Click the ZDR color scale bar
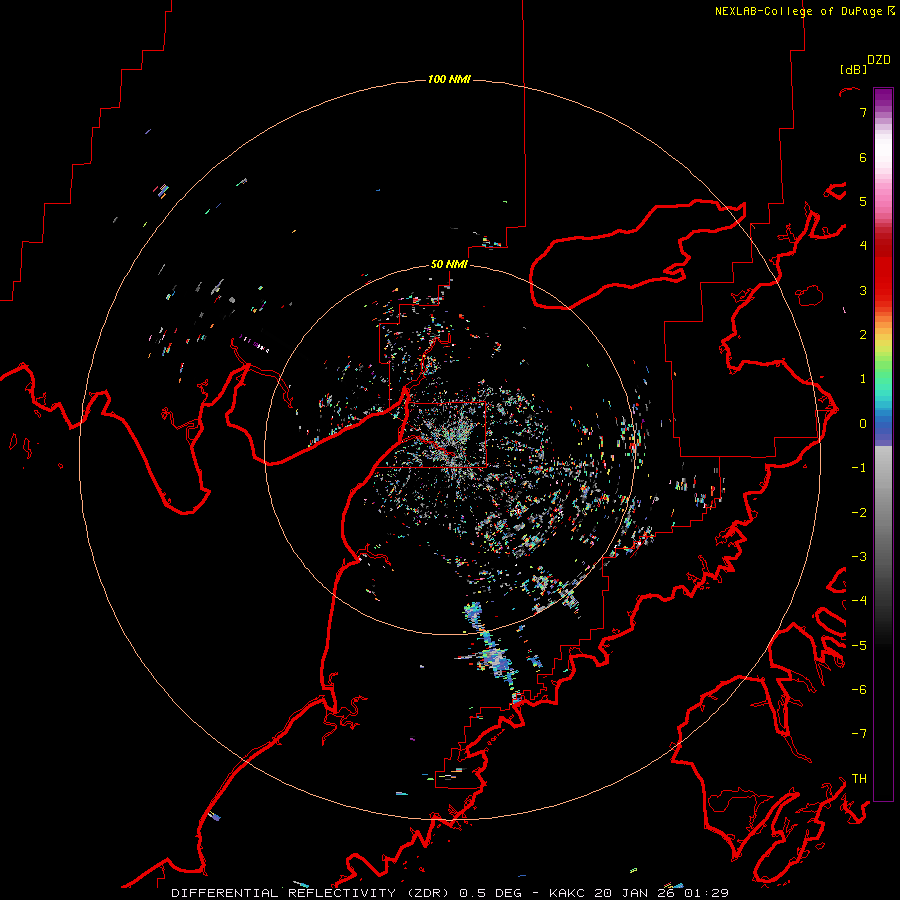The height and width of the screenshot is (900, 900). point(883,444)
